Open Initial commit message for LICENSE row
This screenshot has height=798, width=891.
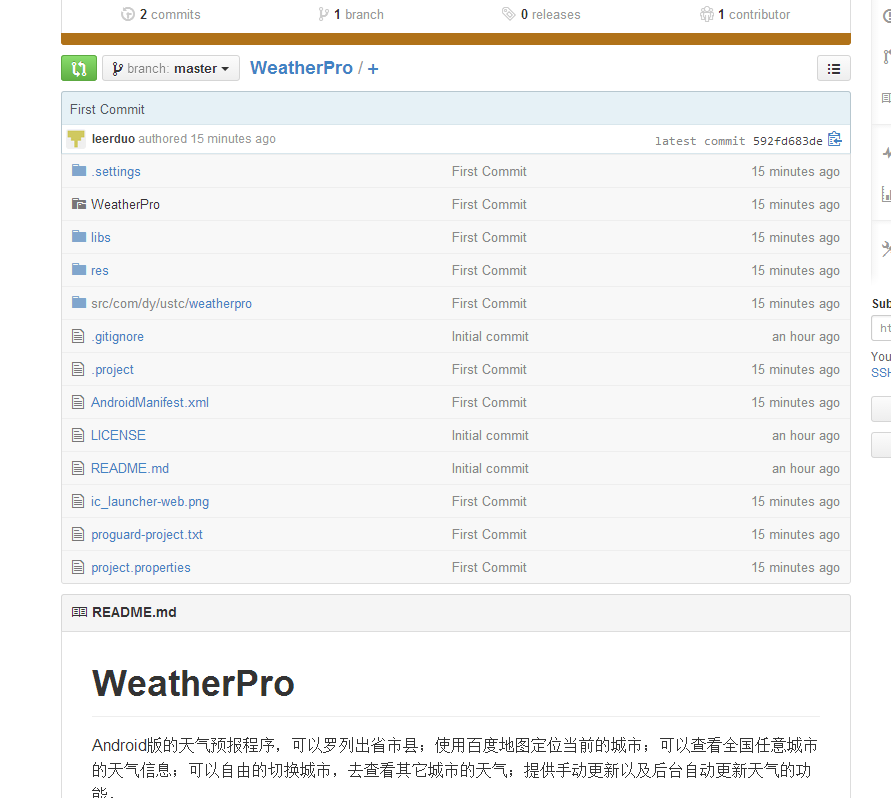tap(490, 435)
